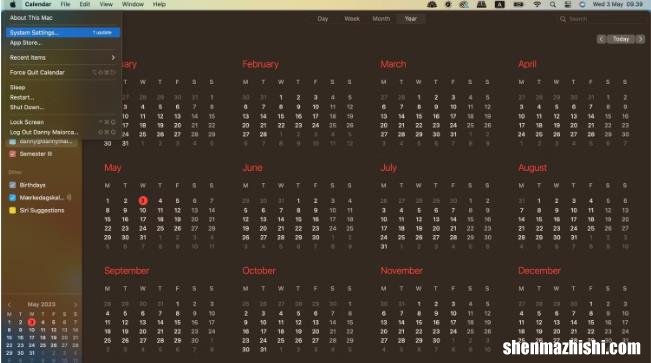Screen dimensions: 651x363
Task: Click the subscribed-calendar broadcast icon beside Mærkedagskal
Action: [x=69, y=197]
